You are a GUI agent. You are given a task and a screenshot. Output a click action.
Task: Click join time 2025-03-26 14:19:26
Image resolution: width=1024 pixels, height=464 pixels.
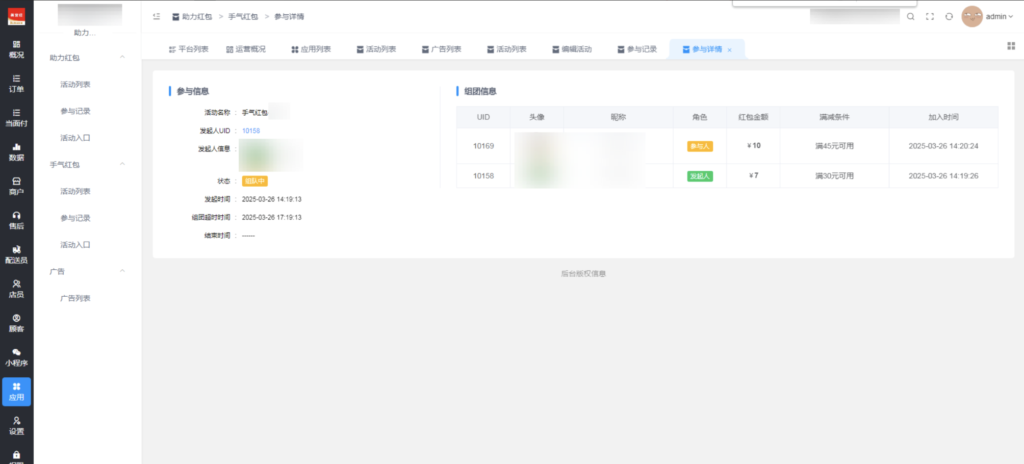[x=944, y=176]
